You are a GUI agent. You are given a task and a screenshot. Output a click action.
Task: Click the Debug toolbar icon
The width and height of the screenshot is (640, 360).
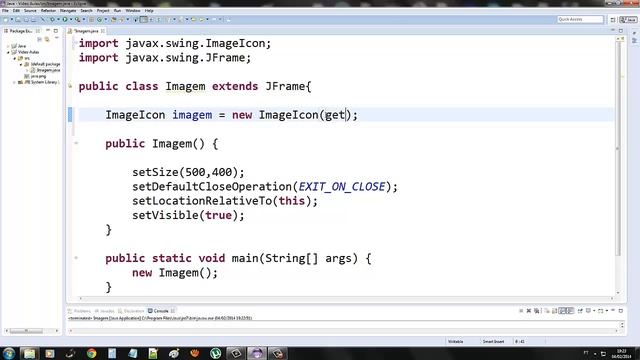point(52,19)
